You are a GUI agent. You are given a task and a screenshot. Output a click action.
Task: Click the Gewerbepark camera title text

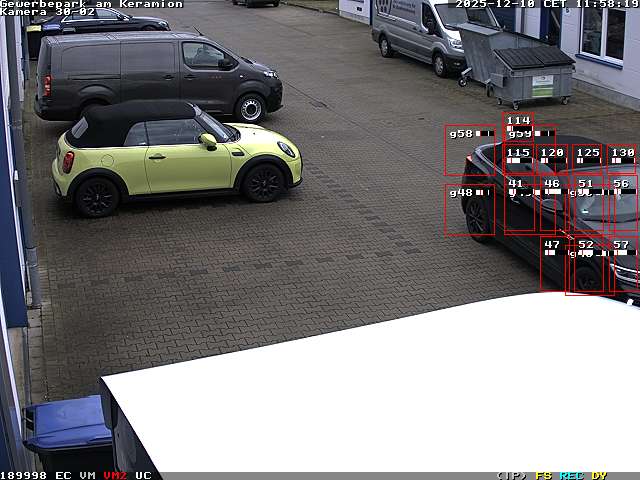click(x=92, y=4)
